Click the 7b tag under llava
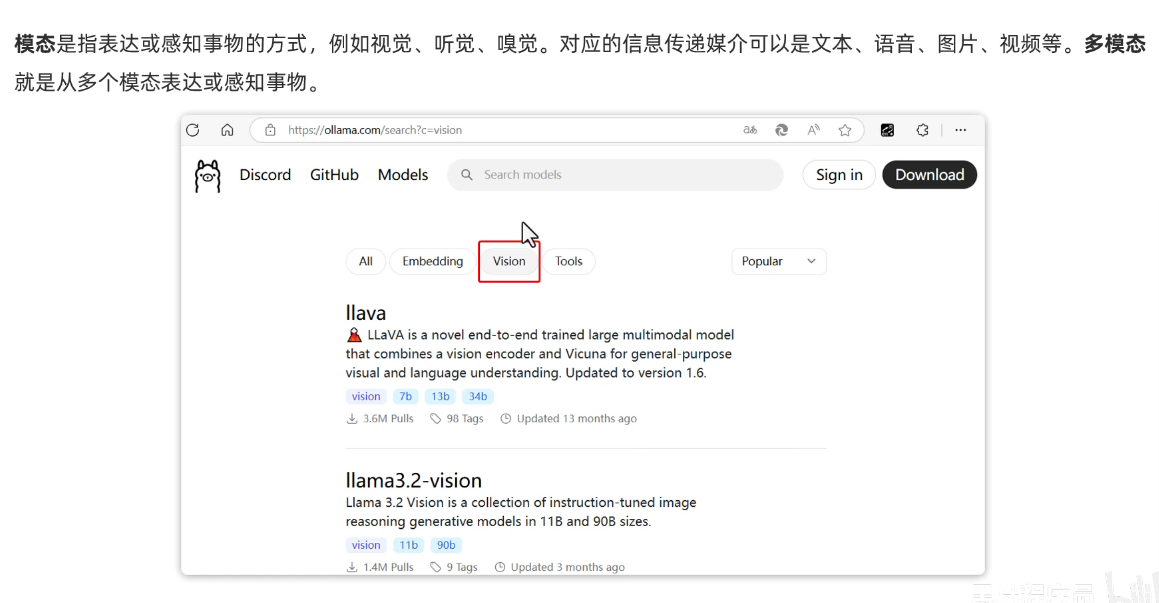The image size is (1159, 603). [405, 397]
